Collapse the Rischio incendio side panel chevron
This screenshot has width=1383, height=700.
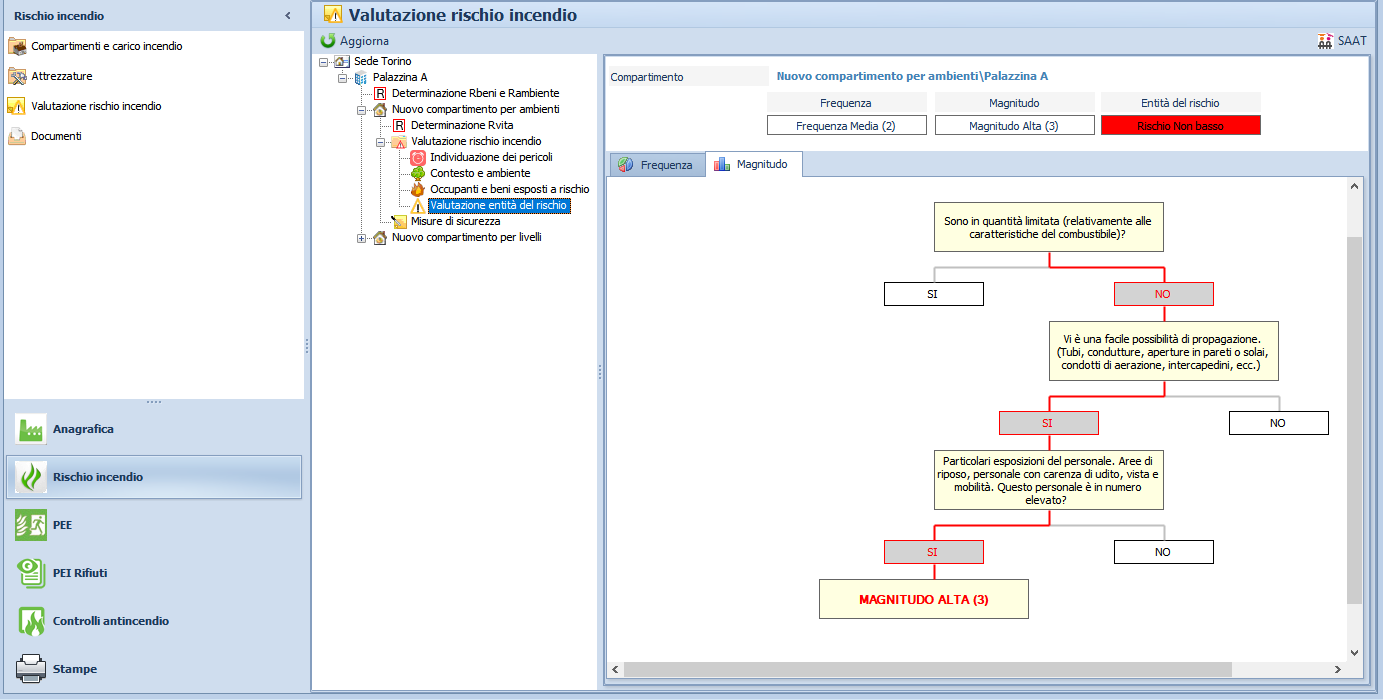288,16
